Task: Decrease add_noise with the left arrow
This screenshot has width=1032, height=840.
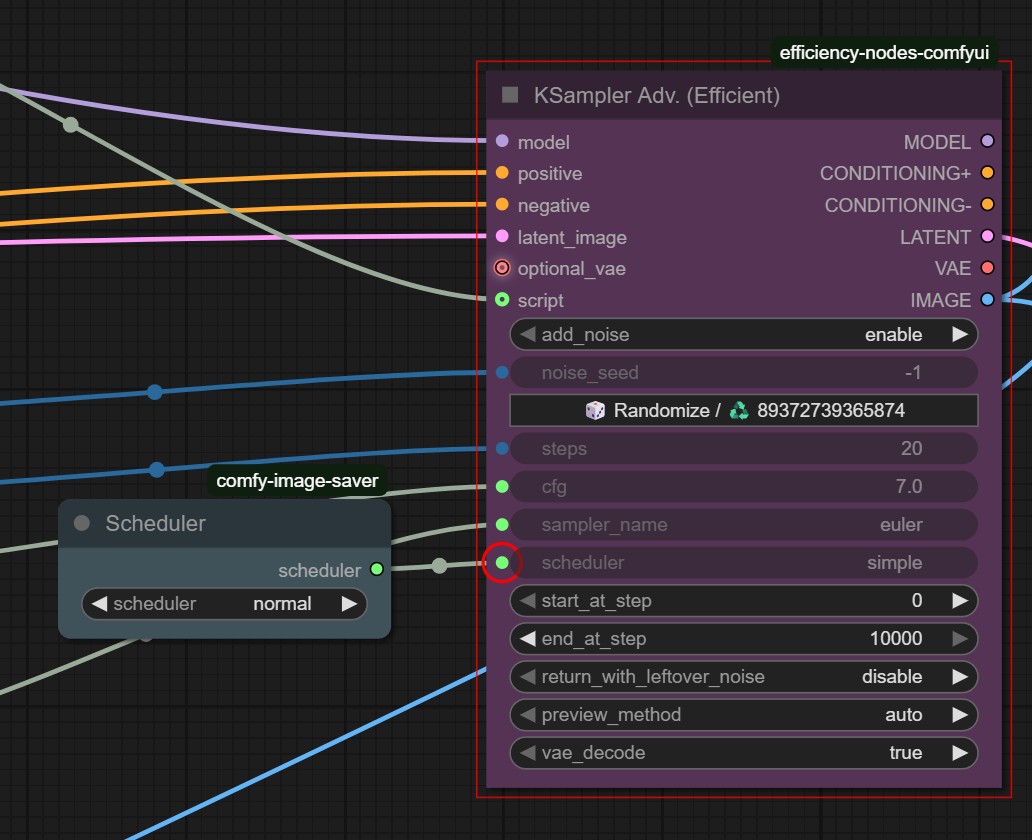Action: pos(527,334)
